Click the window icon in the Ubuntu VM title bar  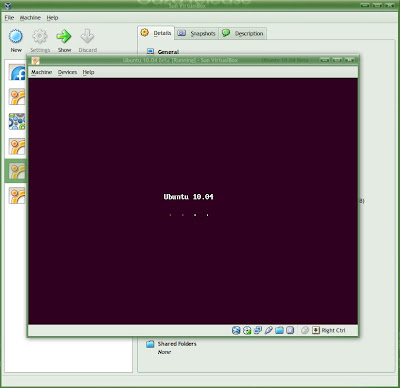(x=35, y=61)
